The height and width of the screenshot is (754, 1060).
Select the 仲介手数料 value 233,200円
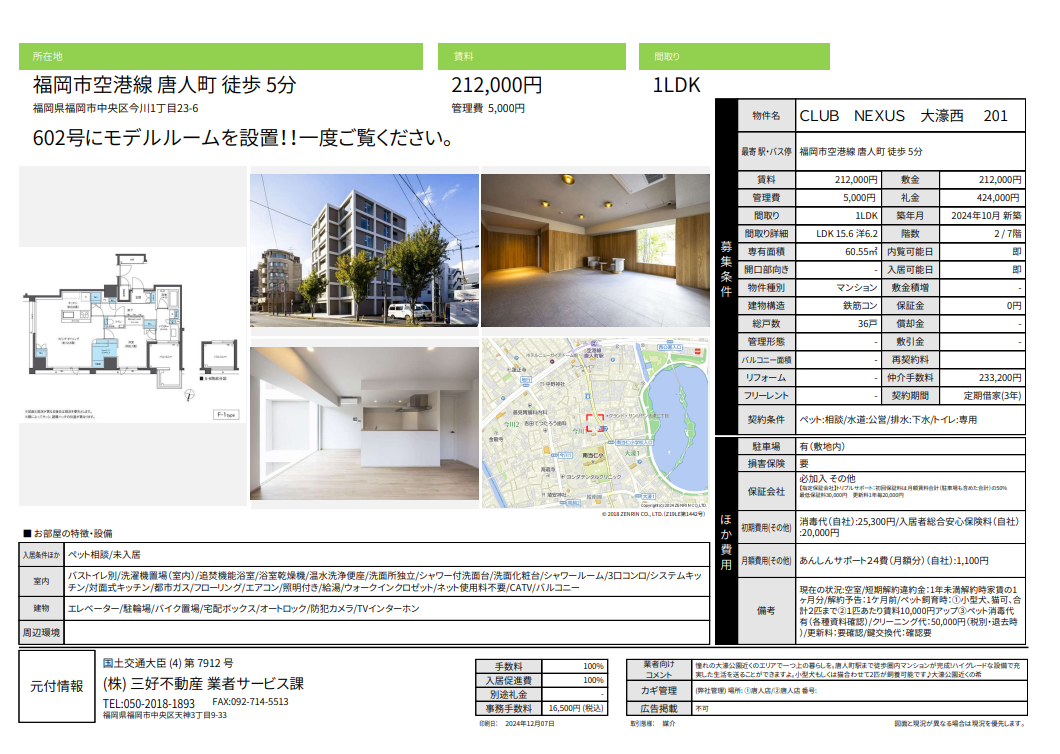coord(1001,378)
